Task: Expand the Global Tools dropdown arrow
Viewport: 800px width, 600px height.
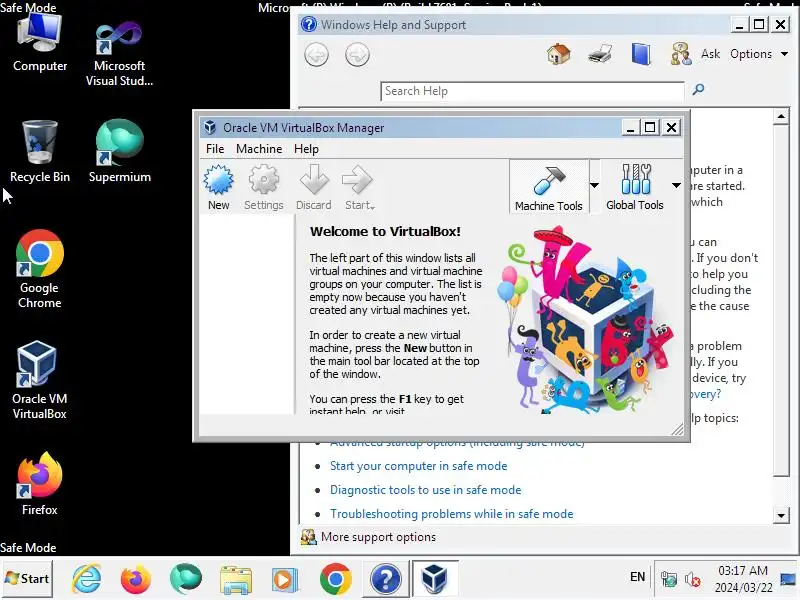Action: [676, 185]
